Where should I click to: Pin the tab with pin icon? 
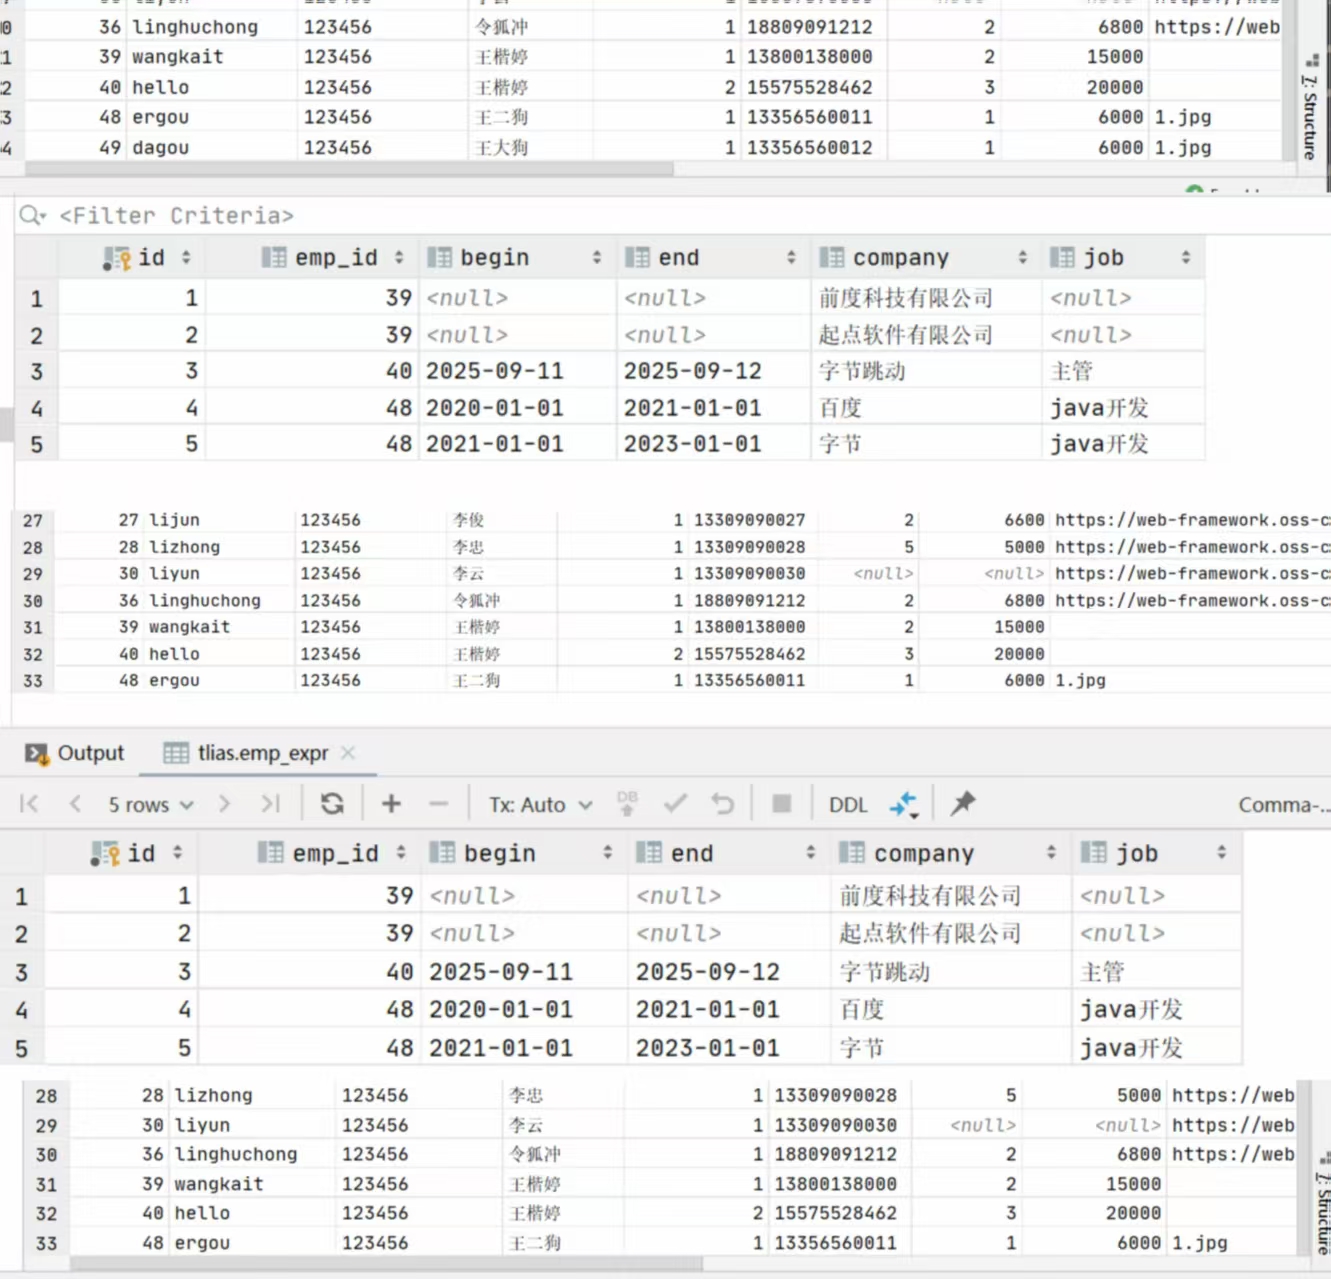click(963, 804)
